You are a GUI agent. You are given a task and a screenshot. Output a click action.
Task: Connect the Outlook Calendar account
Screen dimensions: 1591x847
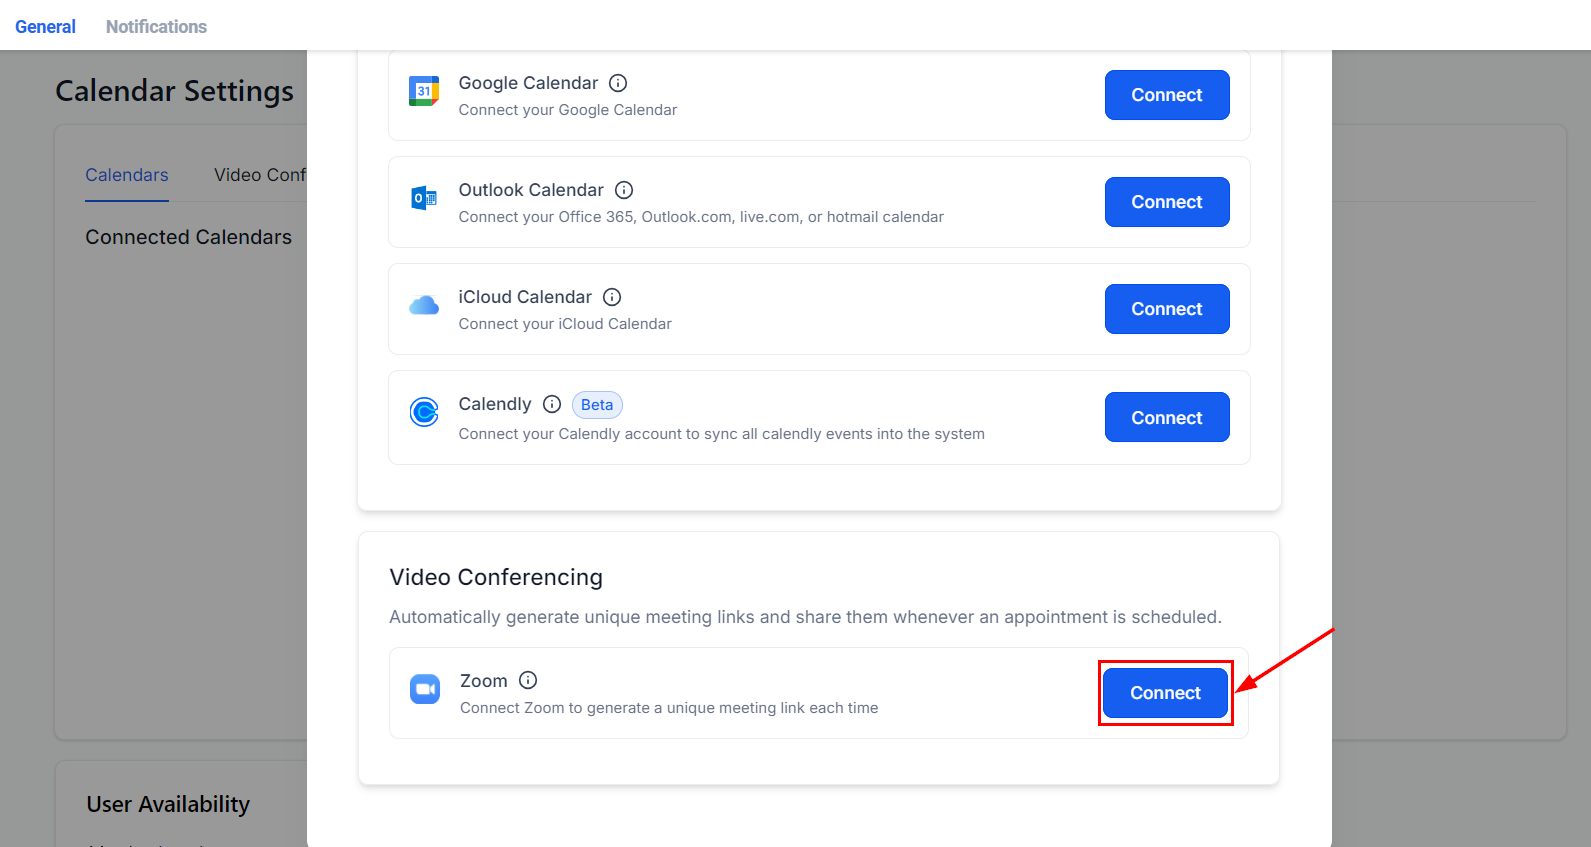click(x=1166, y=202)
